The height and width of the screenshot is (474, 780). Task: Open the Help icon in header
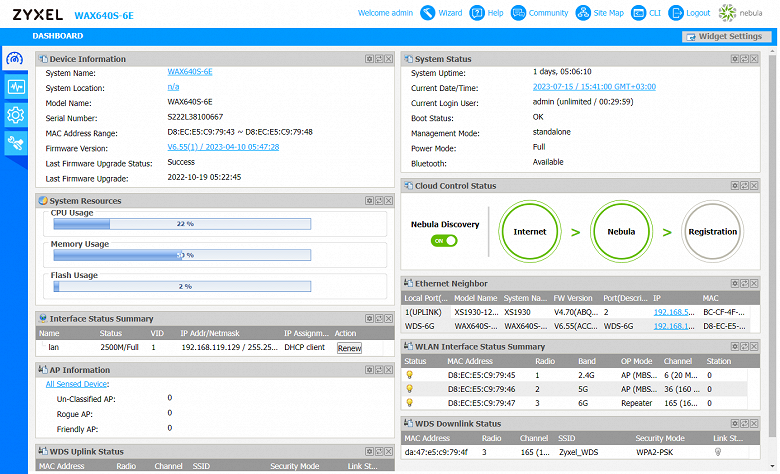[x=478, y=13]
